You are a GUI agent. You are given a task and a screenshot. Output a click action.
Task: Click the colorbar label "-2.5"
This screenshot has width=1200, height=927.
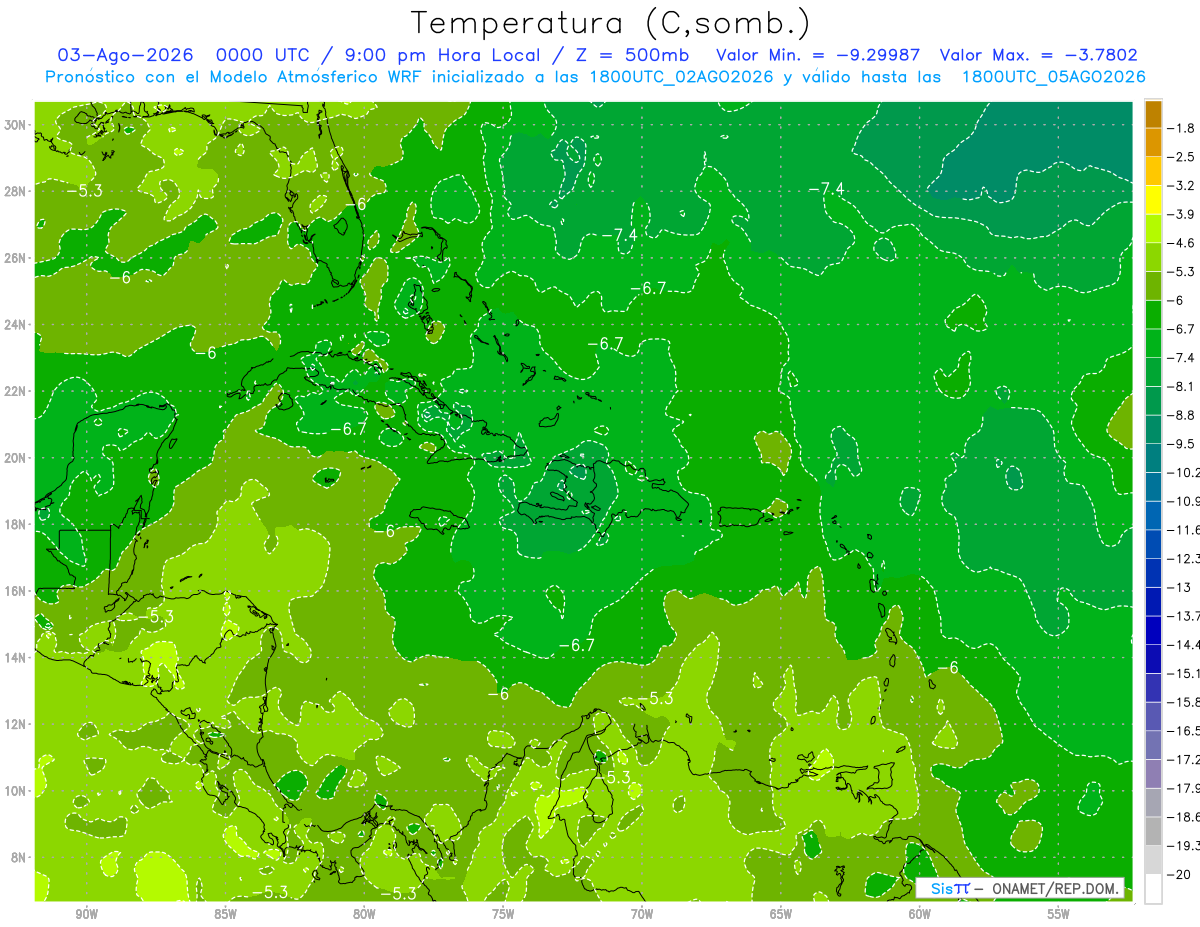pos(1181,157)
